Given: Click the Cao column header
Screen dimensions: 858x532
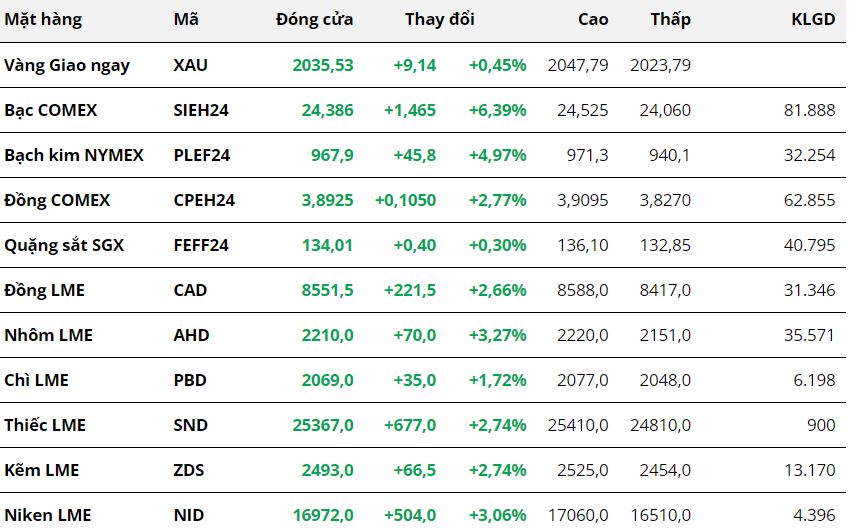Looking at the screenshot, I should tap(592, 19).
